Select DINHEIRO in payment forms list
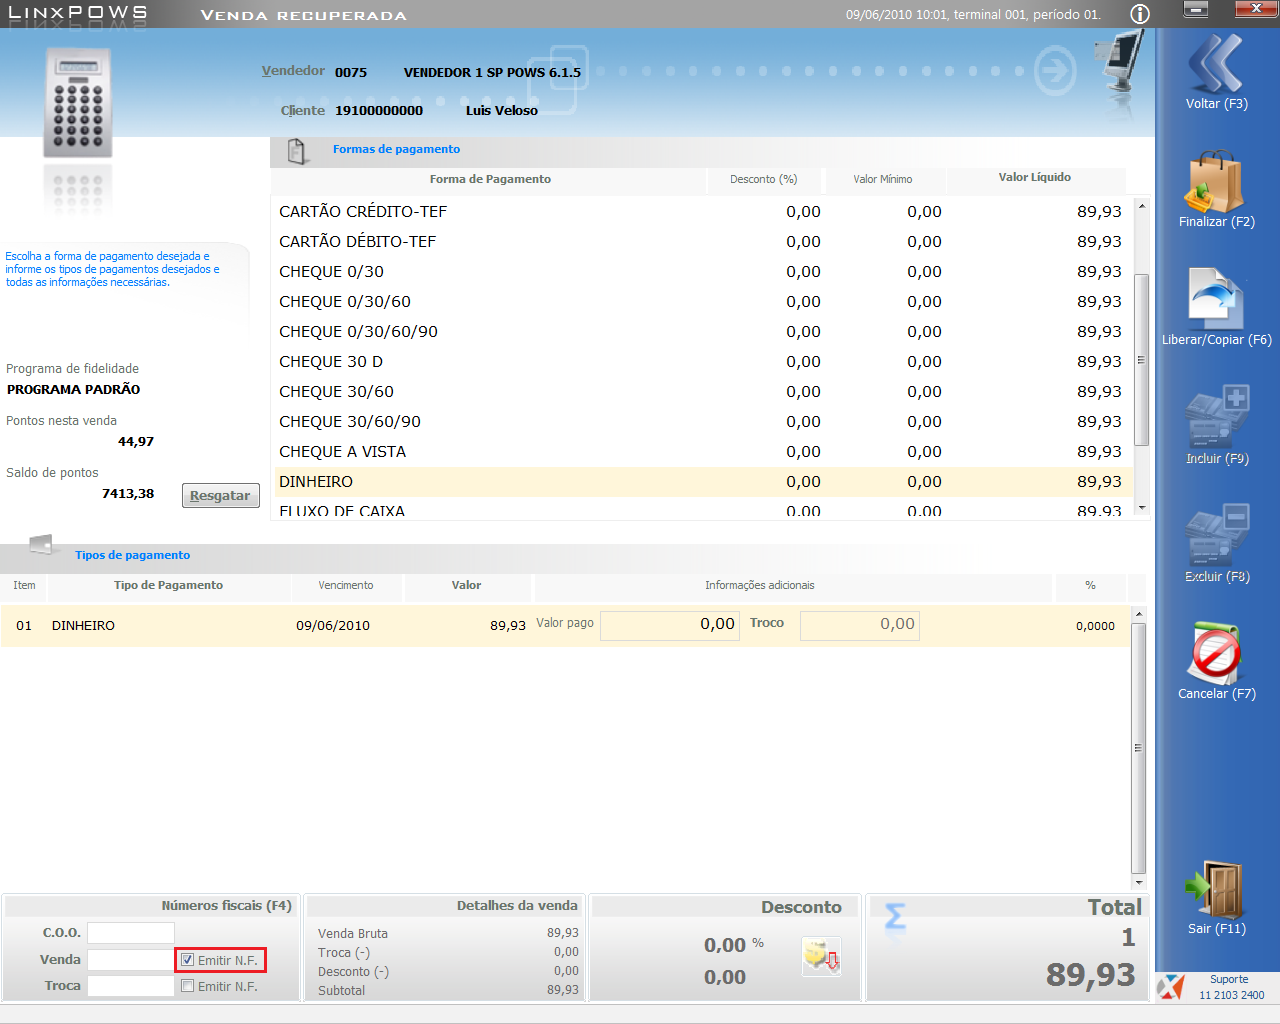1280x1024 pixels. pyautogui.click(x=703, y=482)
